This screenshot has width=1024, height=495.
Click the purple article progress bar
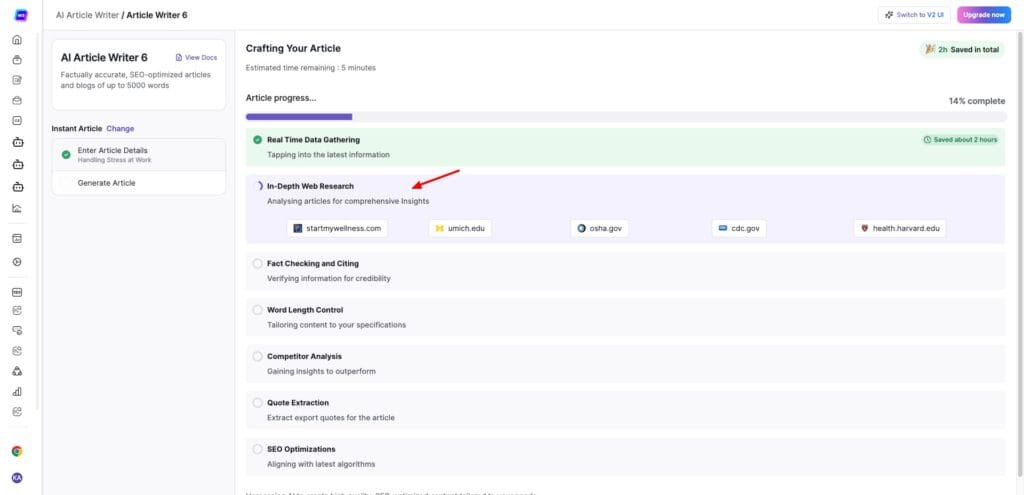point(299,117)
